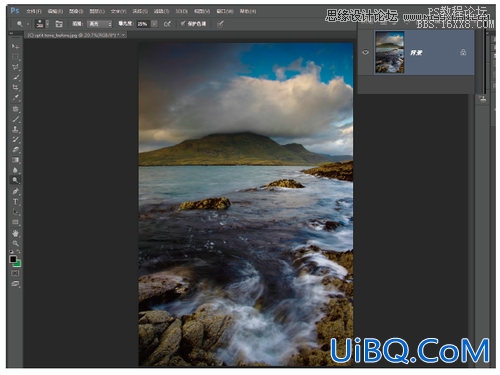Open the 图层(L) menu
The width and height of the screenshot is (500, 375).
tap(97, 11)
